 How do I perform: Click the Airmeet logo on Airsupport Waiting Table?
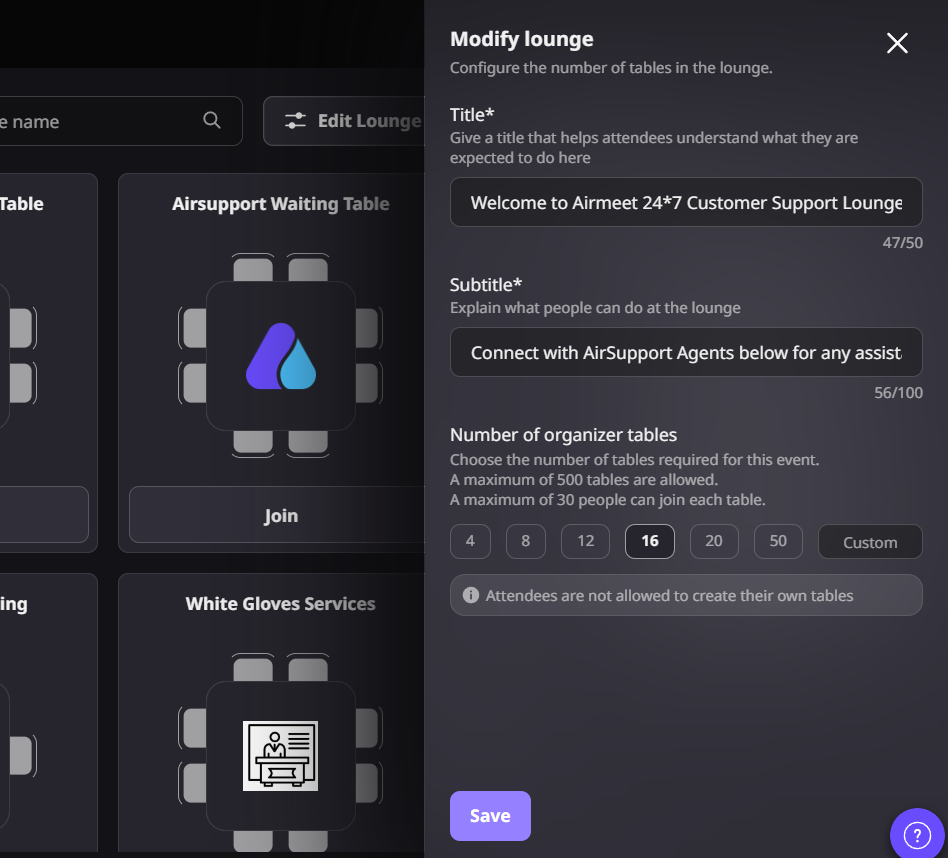pos(281,356)
